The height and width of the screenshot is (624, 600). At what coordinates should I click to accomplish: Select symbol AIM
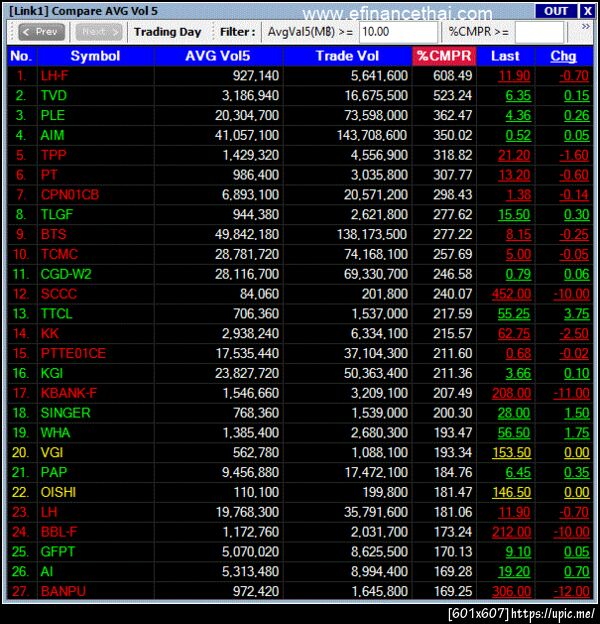[x=52, y=135]
